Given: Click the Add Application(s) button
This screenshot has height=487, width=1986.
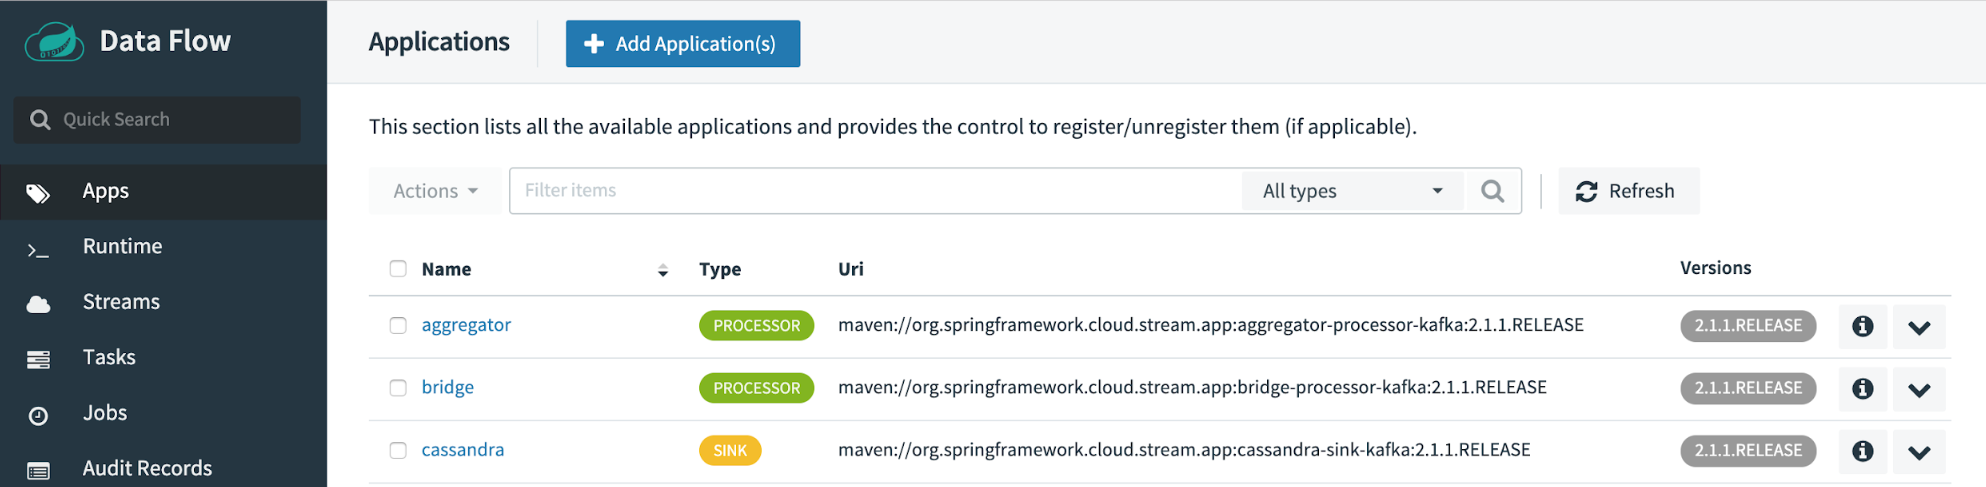Looking at the screenshot, I should coord(683,44).
